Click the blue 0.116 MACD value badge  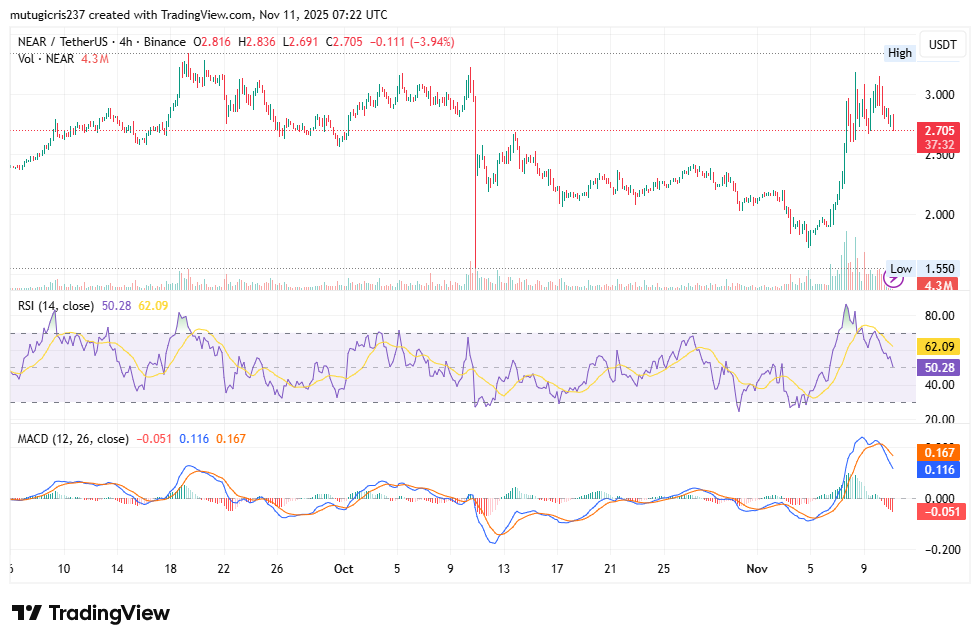(x=940, y=470)
